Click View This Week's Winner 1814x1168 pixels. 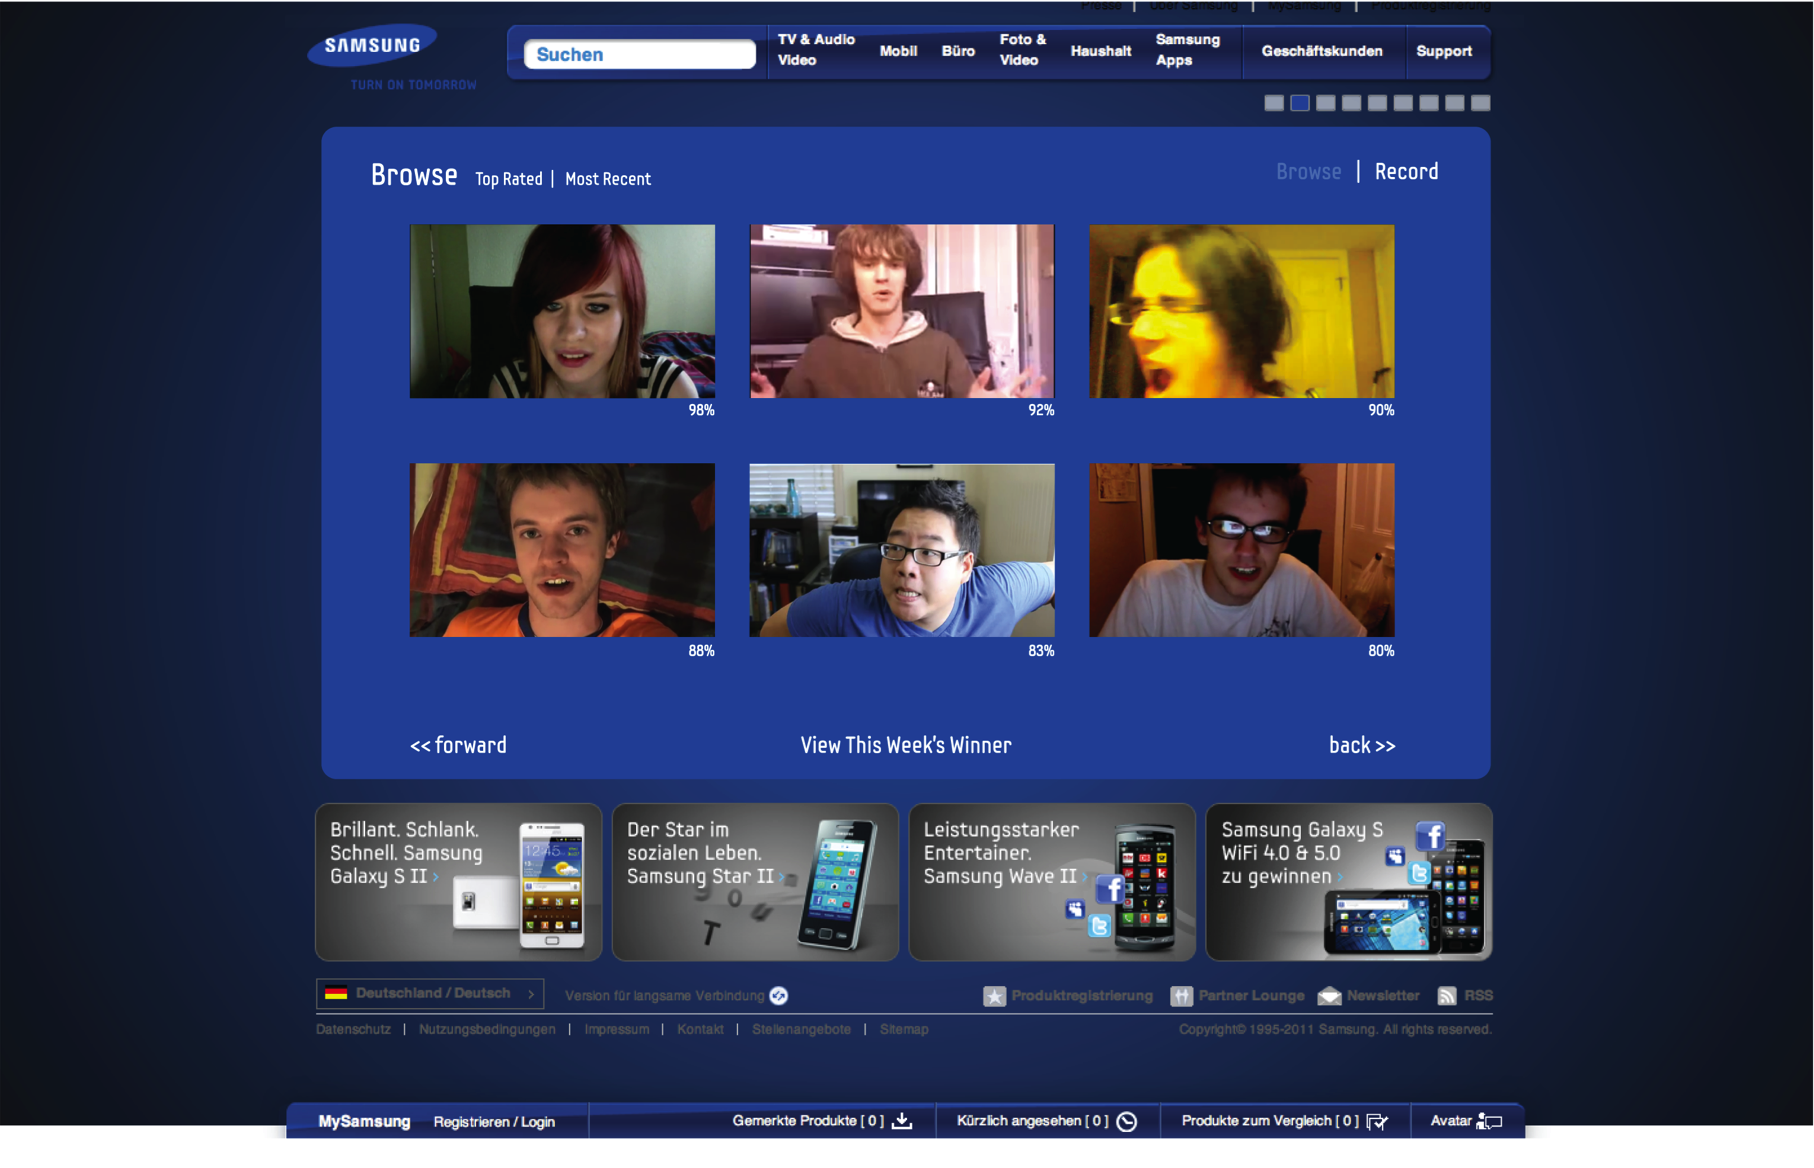(x=906, y=745)
